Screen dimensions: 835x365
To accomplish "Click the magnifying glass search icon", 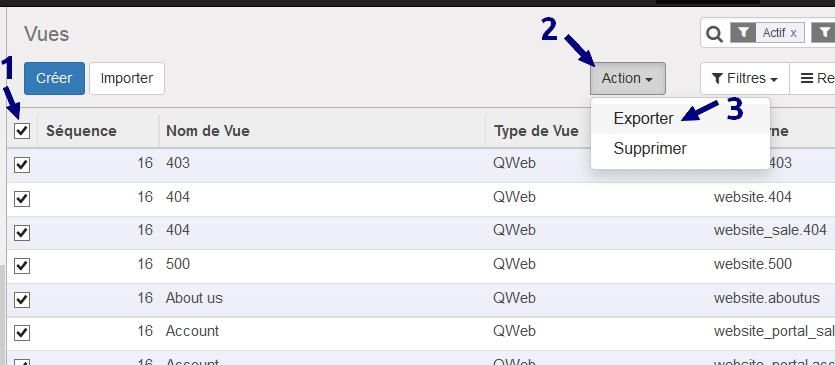I will [x=714, y=34].
